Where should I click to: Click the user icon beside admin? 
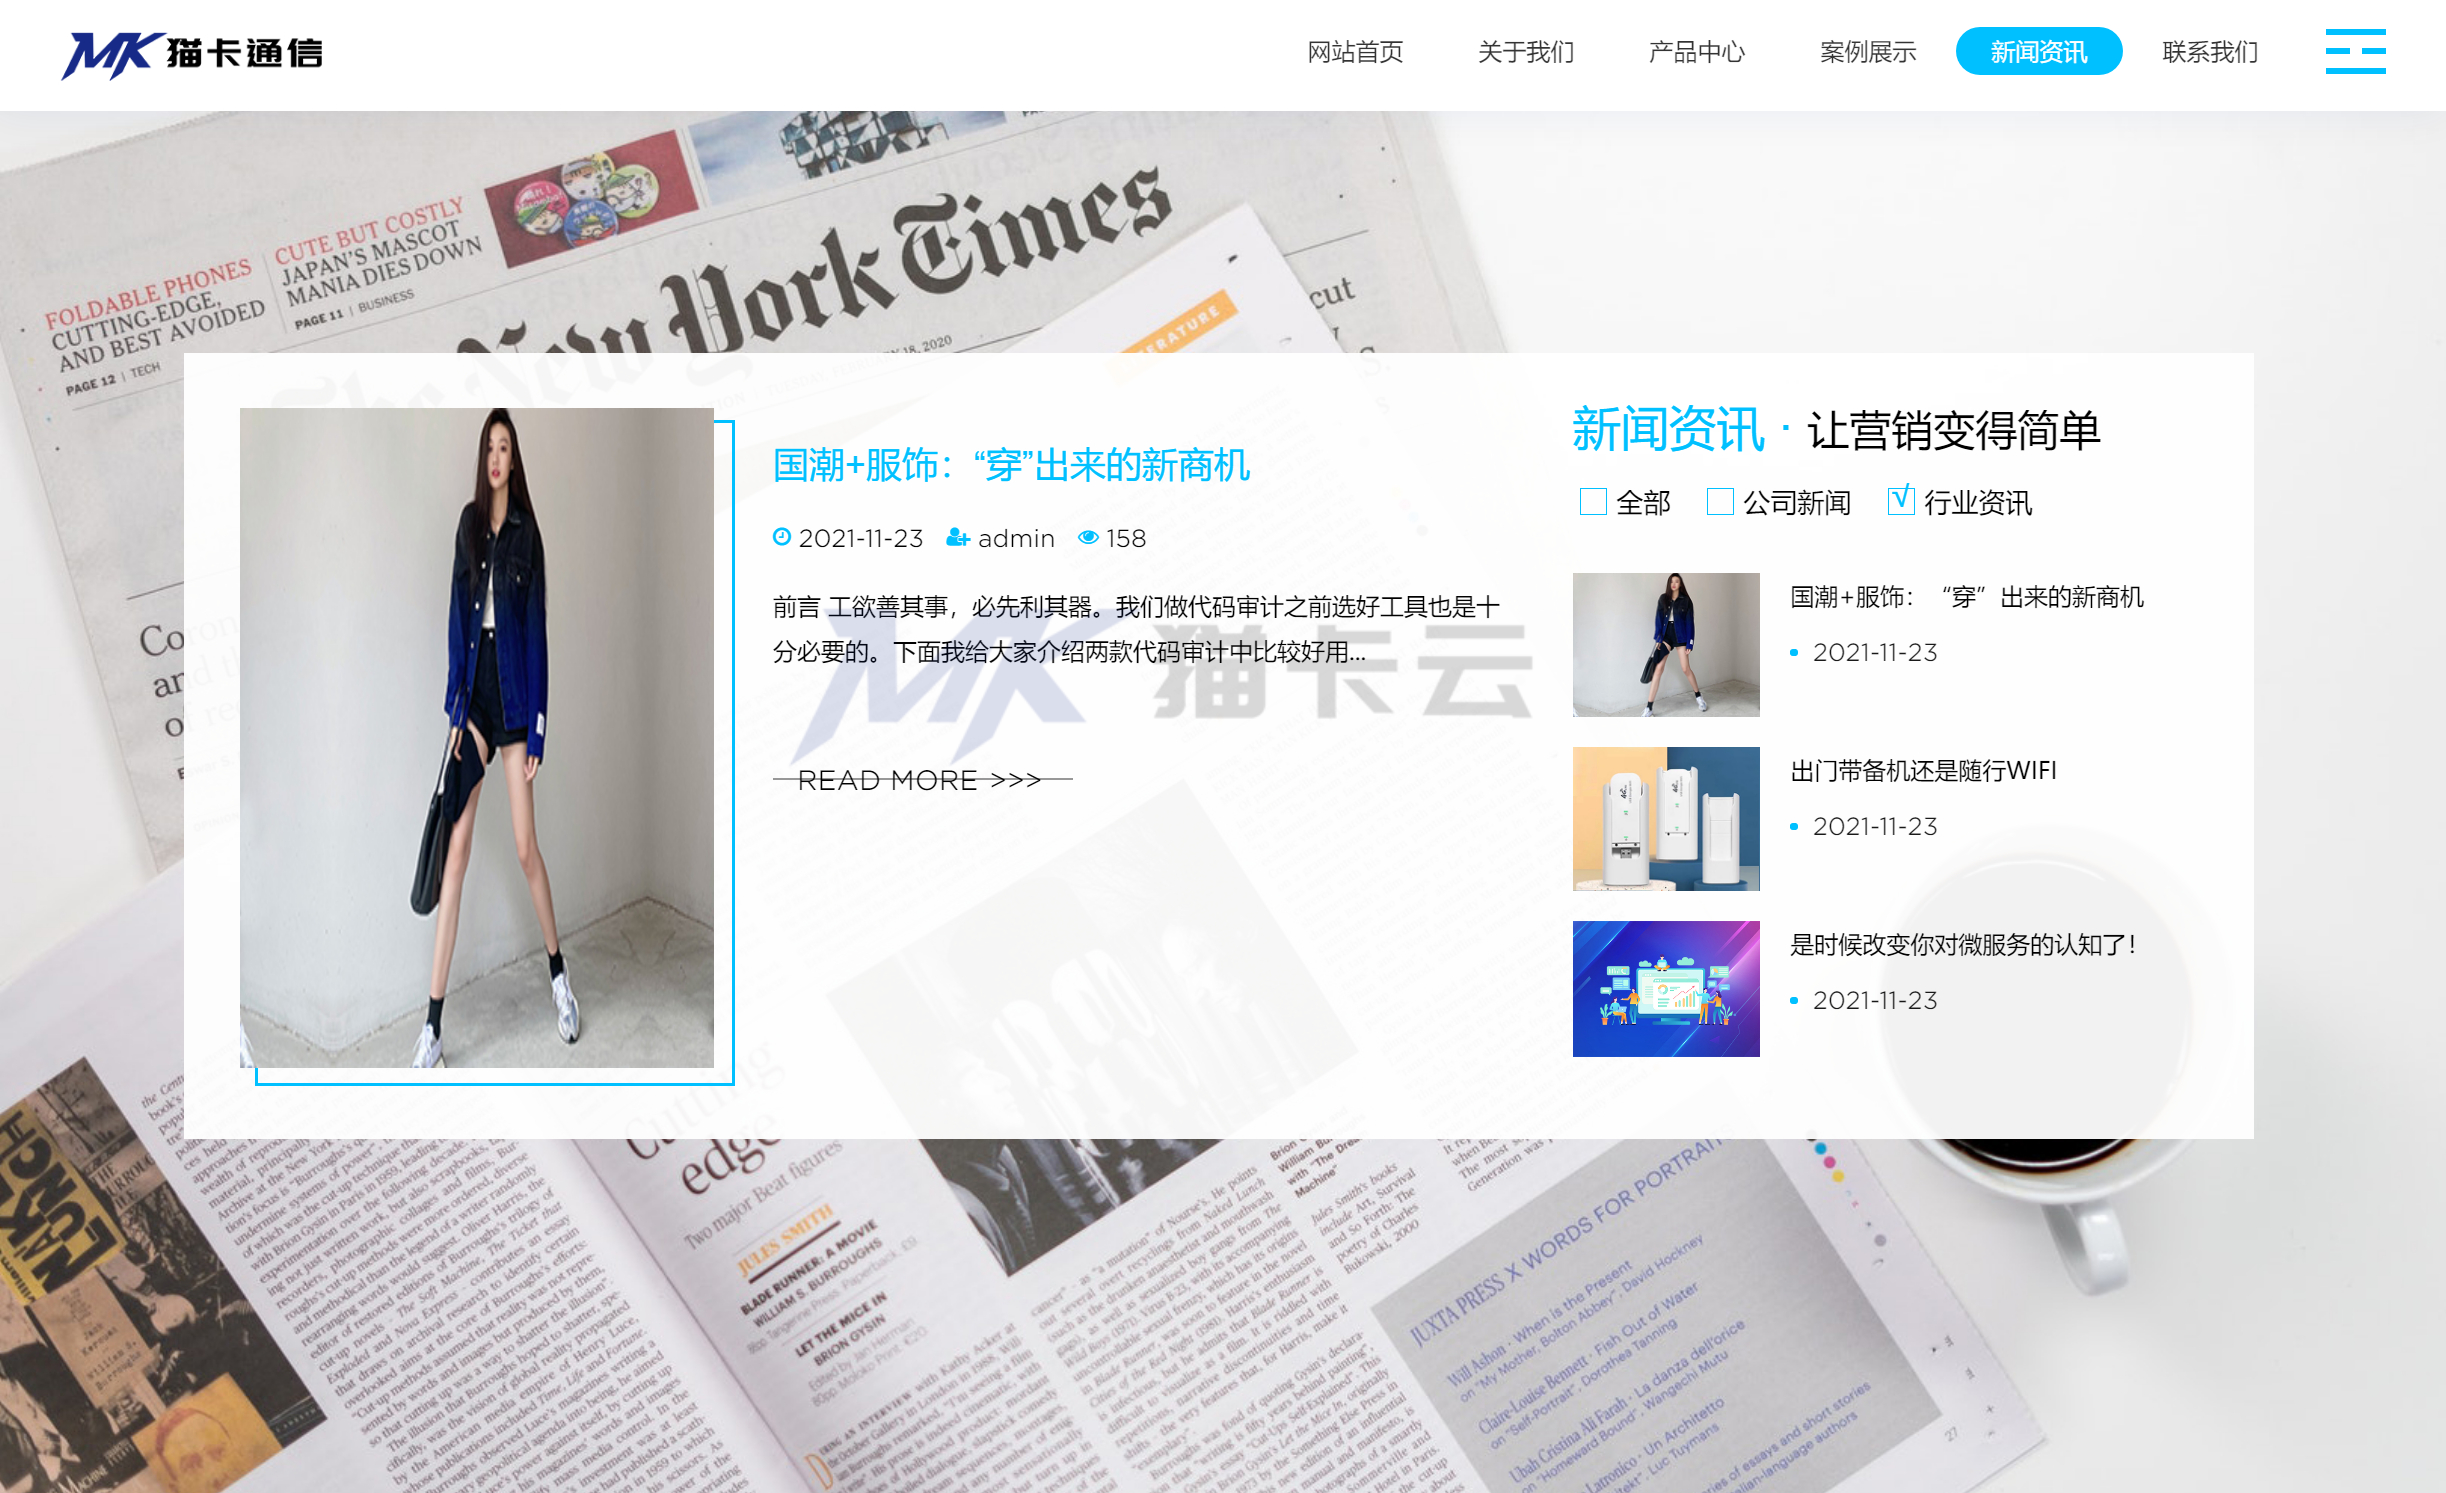(958, 538)
